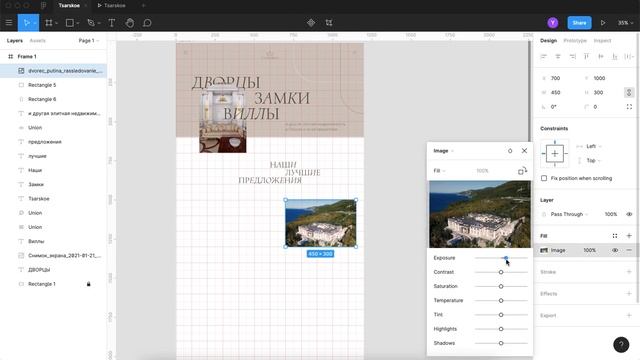
Task: Click Constrain proportions link icon
Action: click(629, 93)
